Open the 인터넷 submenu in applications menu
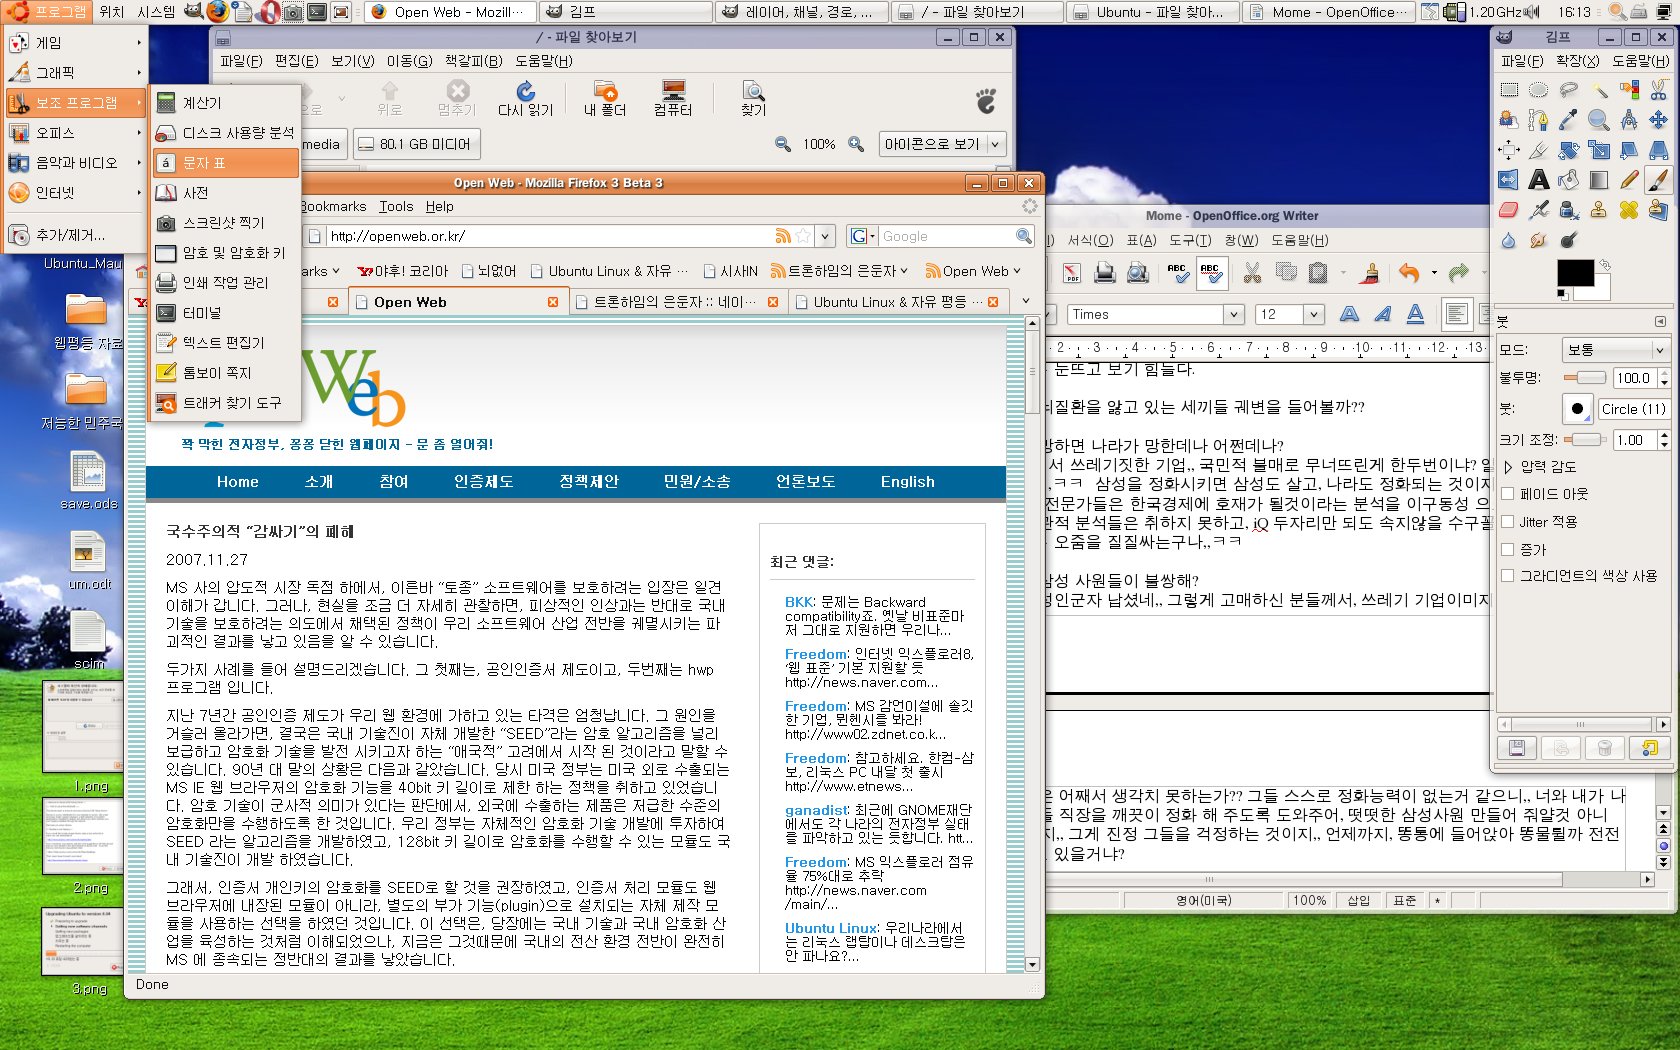Image resolution: width=1680 pixels, height=1050 pixels. tap(75, 192)
